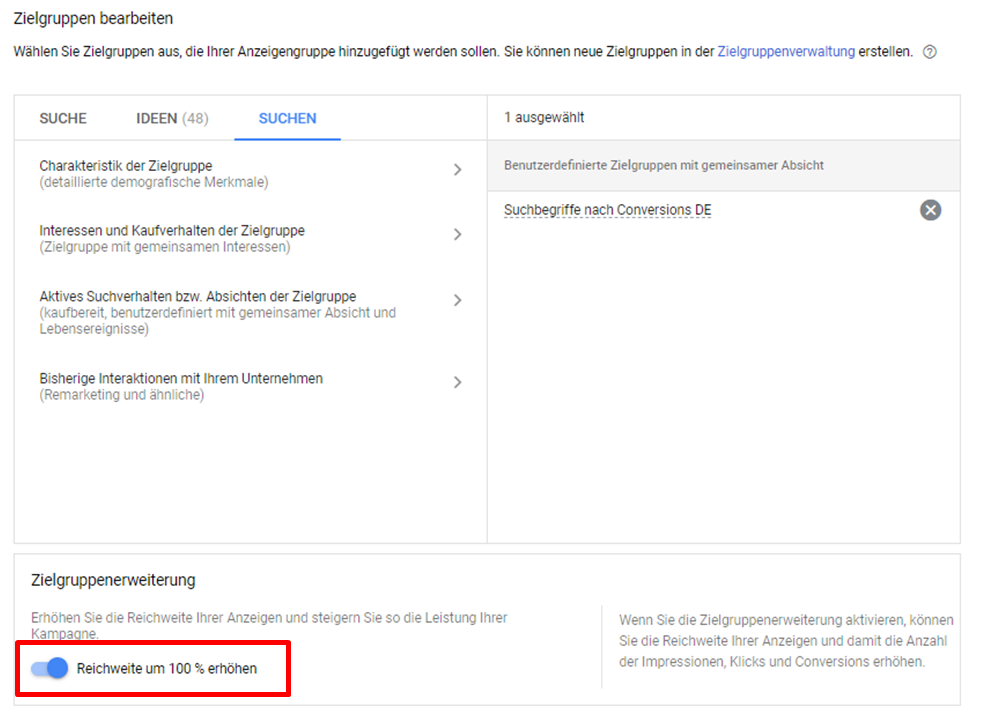The image size is (982, 721).
Task: Expand Interessen und Kaufverhalten chevron arrow
Action: [457, 235]
